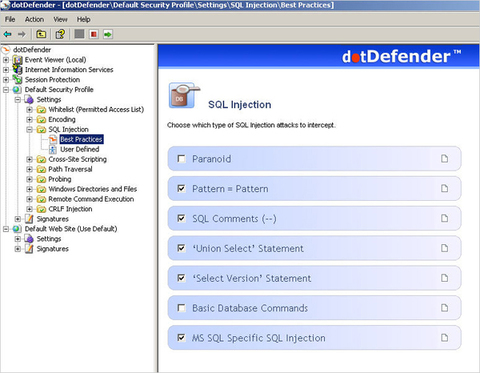480x373 pixels.
Task: Open the Action menu
Action: tap(34, 19)
